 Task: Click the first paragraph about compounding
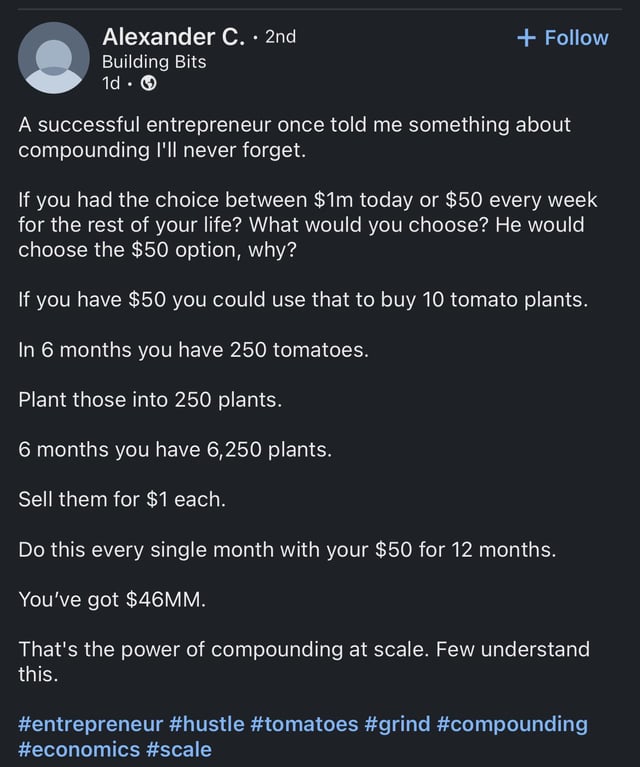[294, 137]
